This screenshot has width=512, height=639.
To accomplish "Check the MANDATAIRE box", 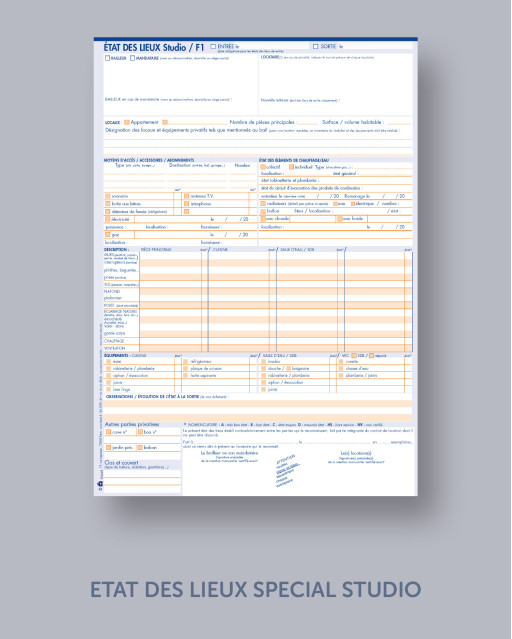I will click(132, 58).
